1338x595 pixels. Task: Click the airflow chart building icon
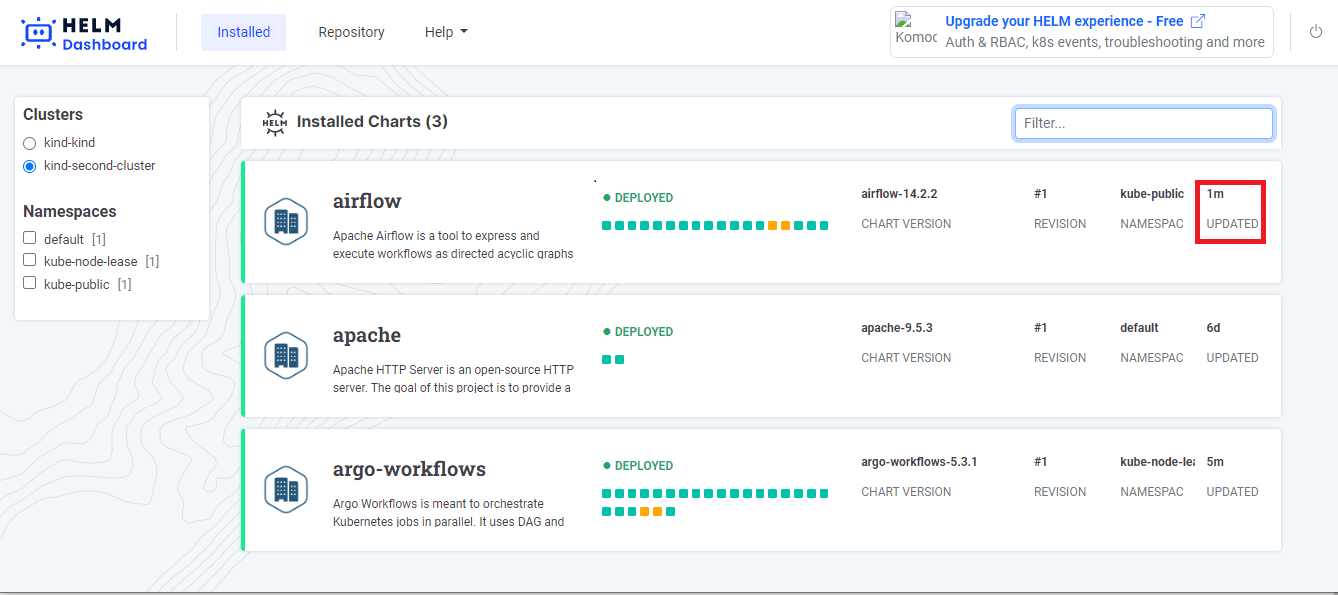pyautogui.click(x=286, y=222)
